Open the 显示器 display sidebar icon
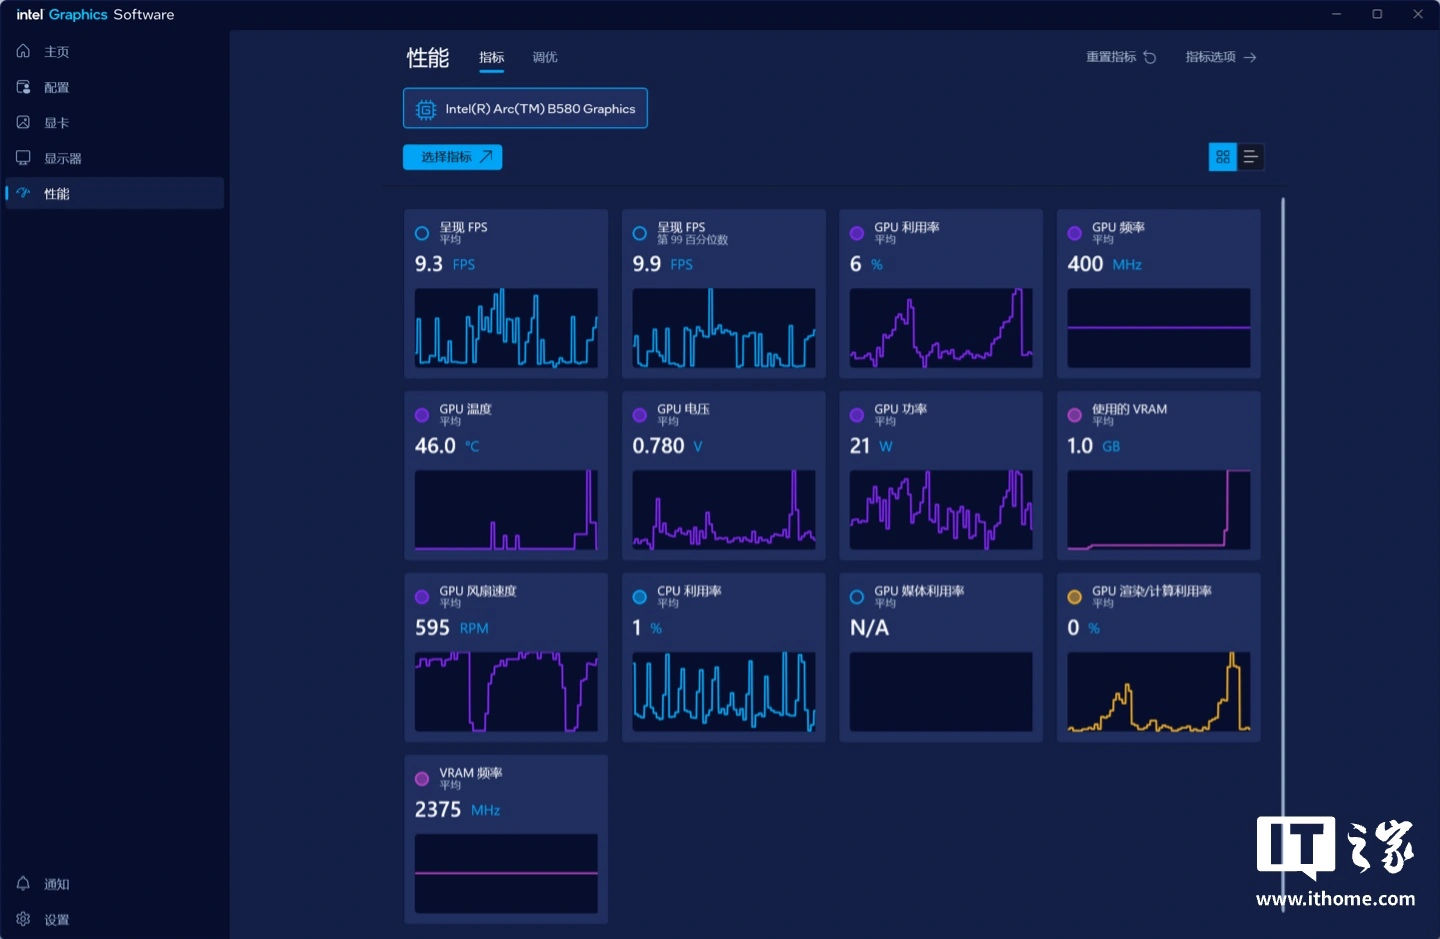The width and height of the screenshot is (1440, 939). [23, 158]
